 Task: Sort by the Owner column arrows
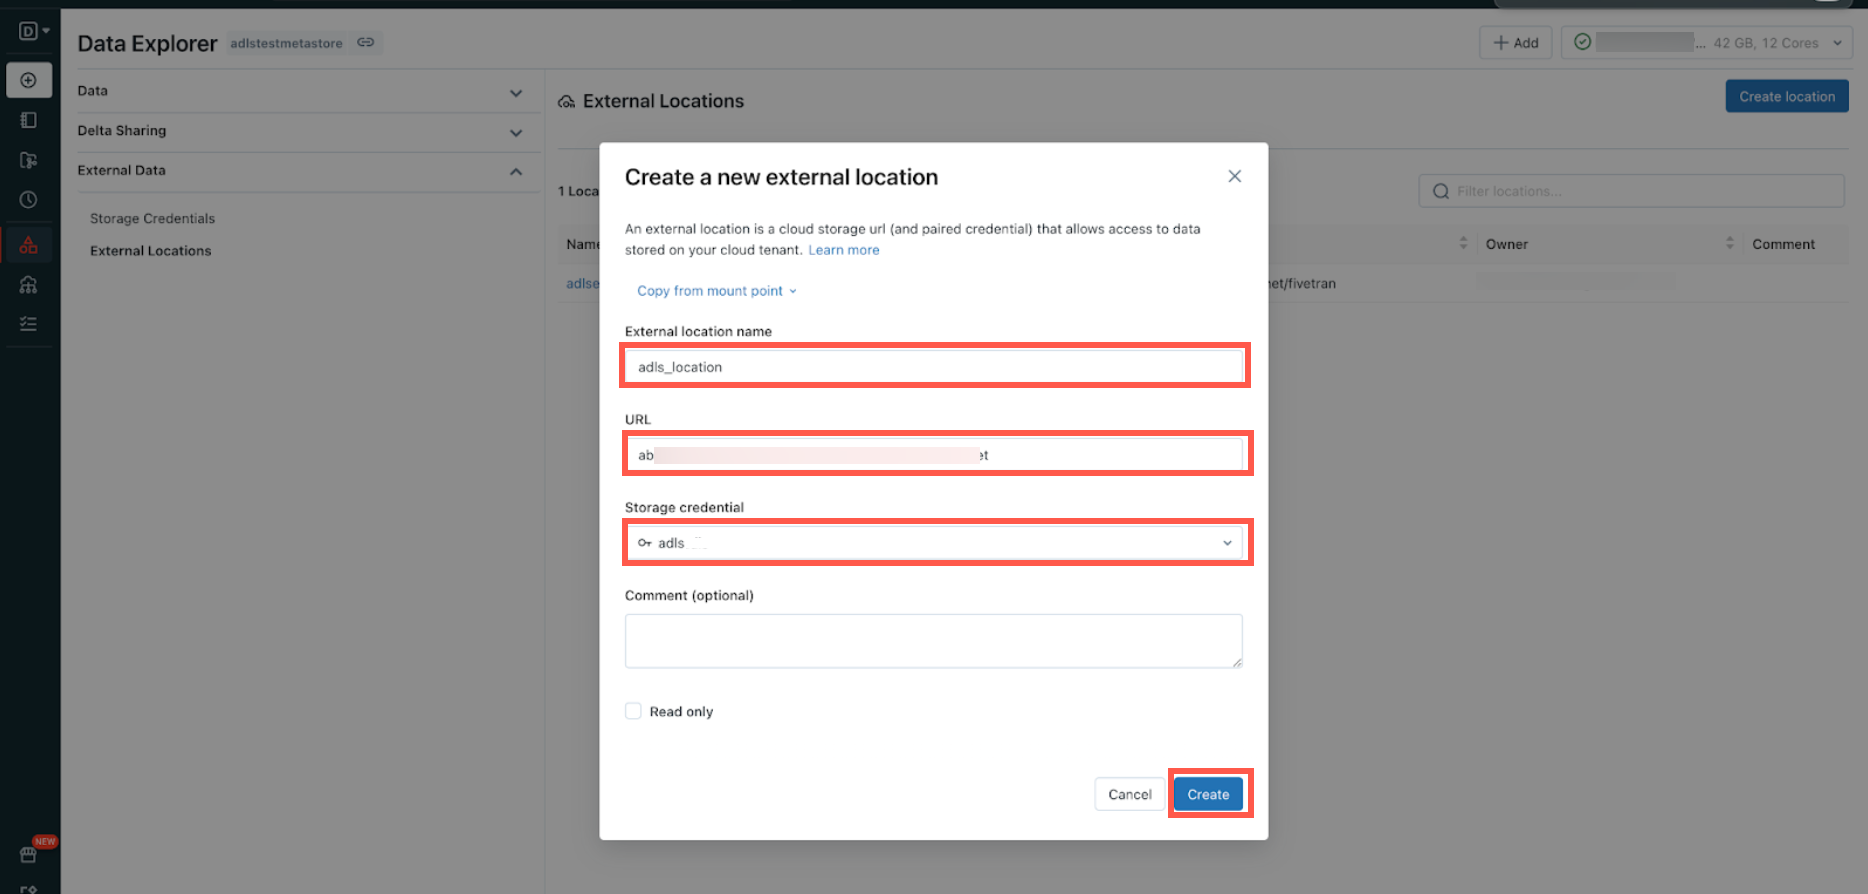pyautogui.click(x=1730, y=243)
